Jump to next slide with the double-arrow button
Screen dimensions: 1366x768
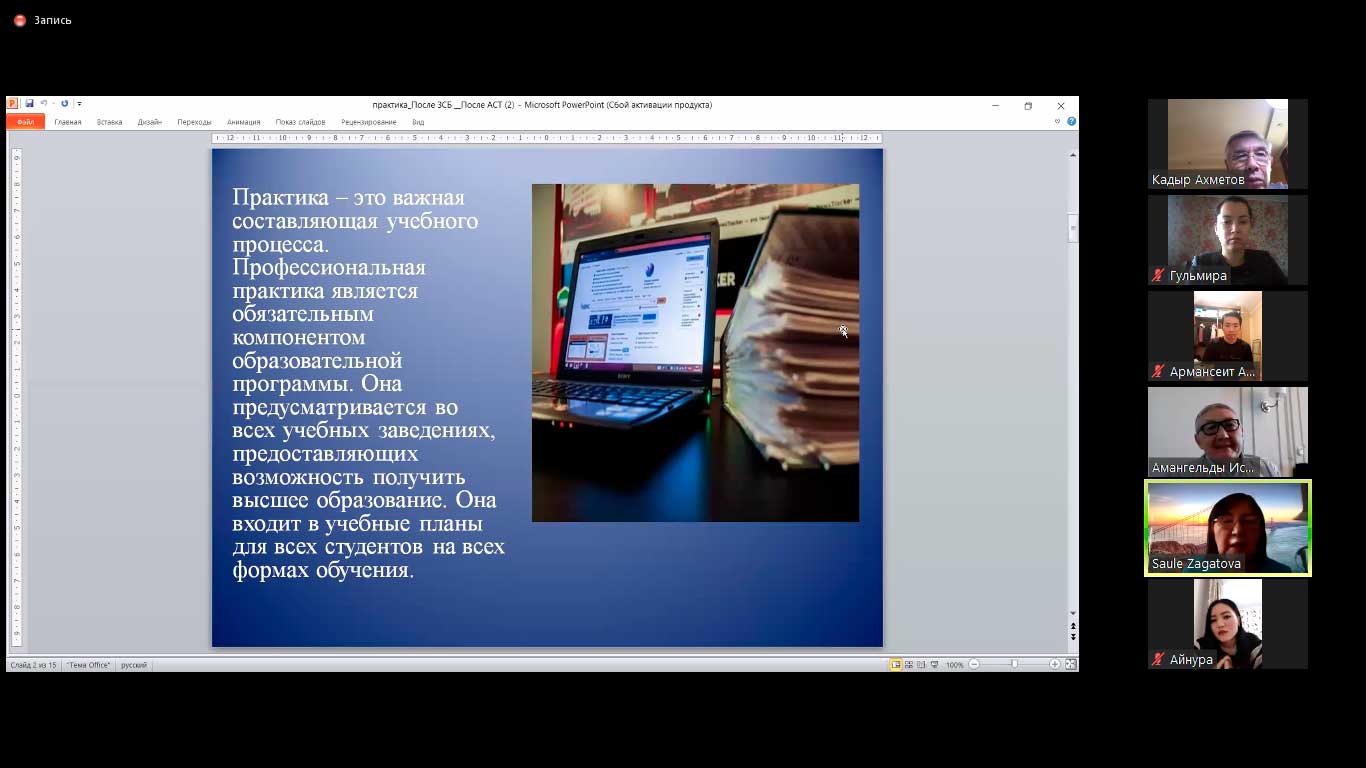(x=1073, y=637)
